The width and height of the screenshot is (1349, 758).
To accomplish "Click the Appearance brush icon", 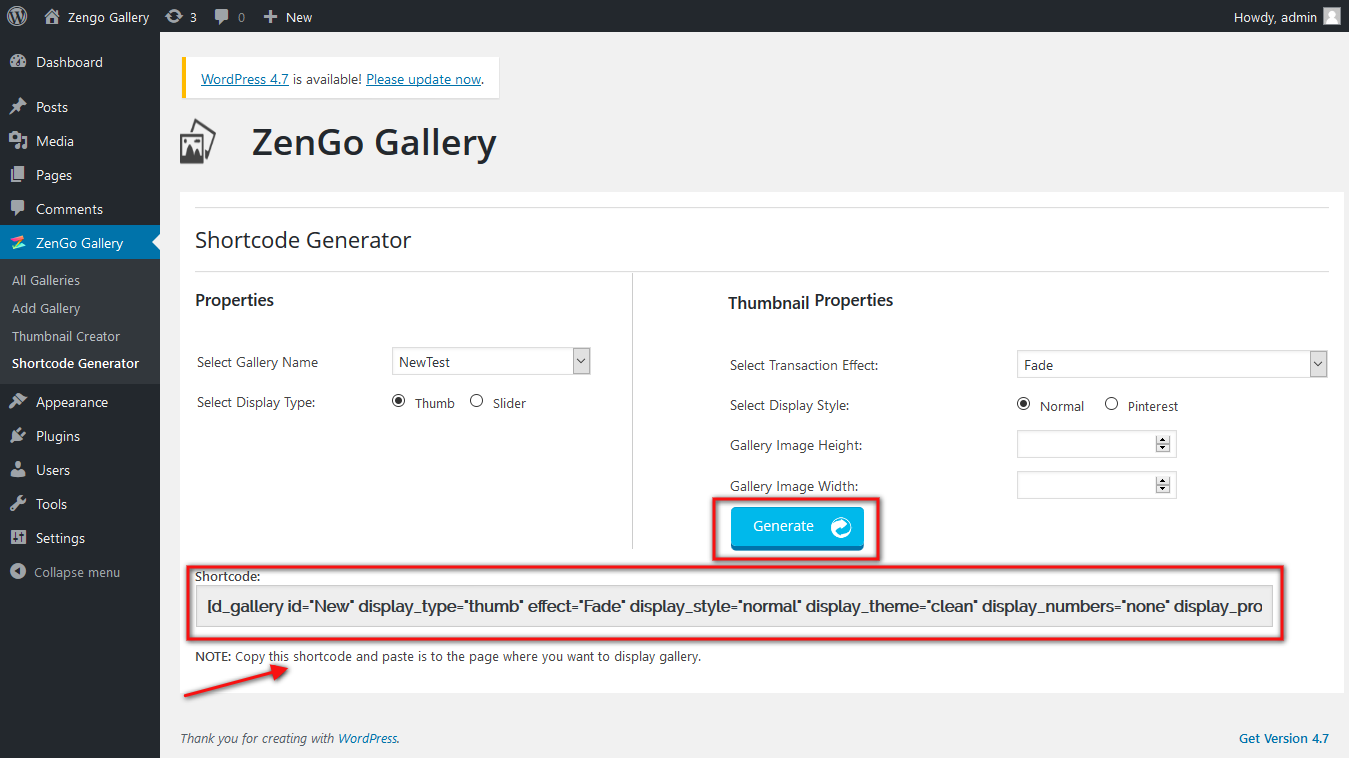I will click(x=18, y=402).
